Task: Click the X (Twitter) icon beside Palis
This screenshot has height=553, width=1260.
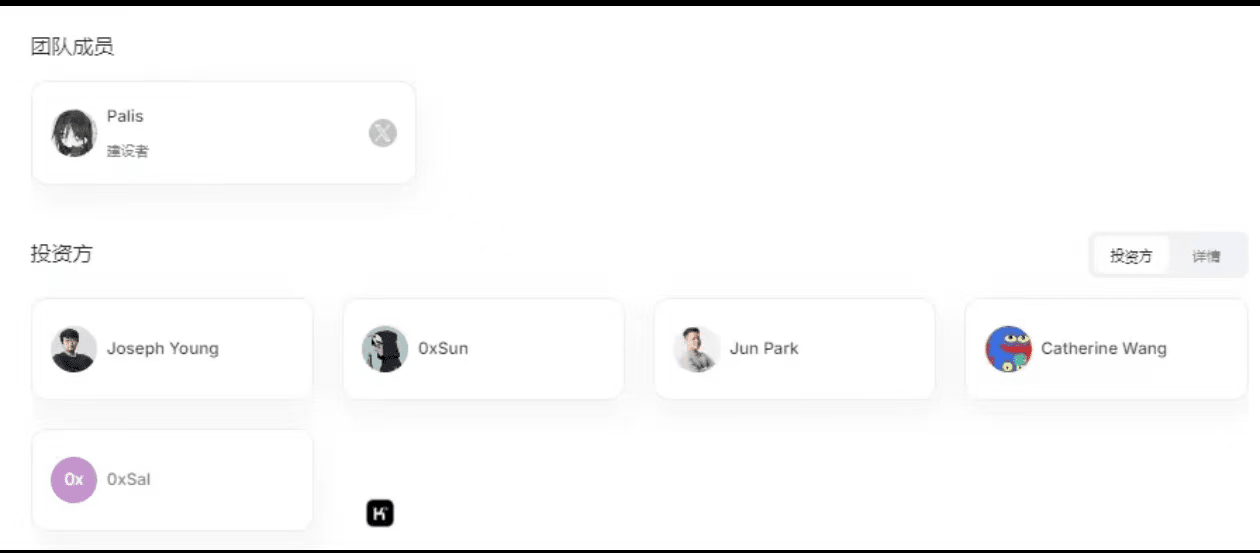Action: click(383, 132)
